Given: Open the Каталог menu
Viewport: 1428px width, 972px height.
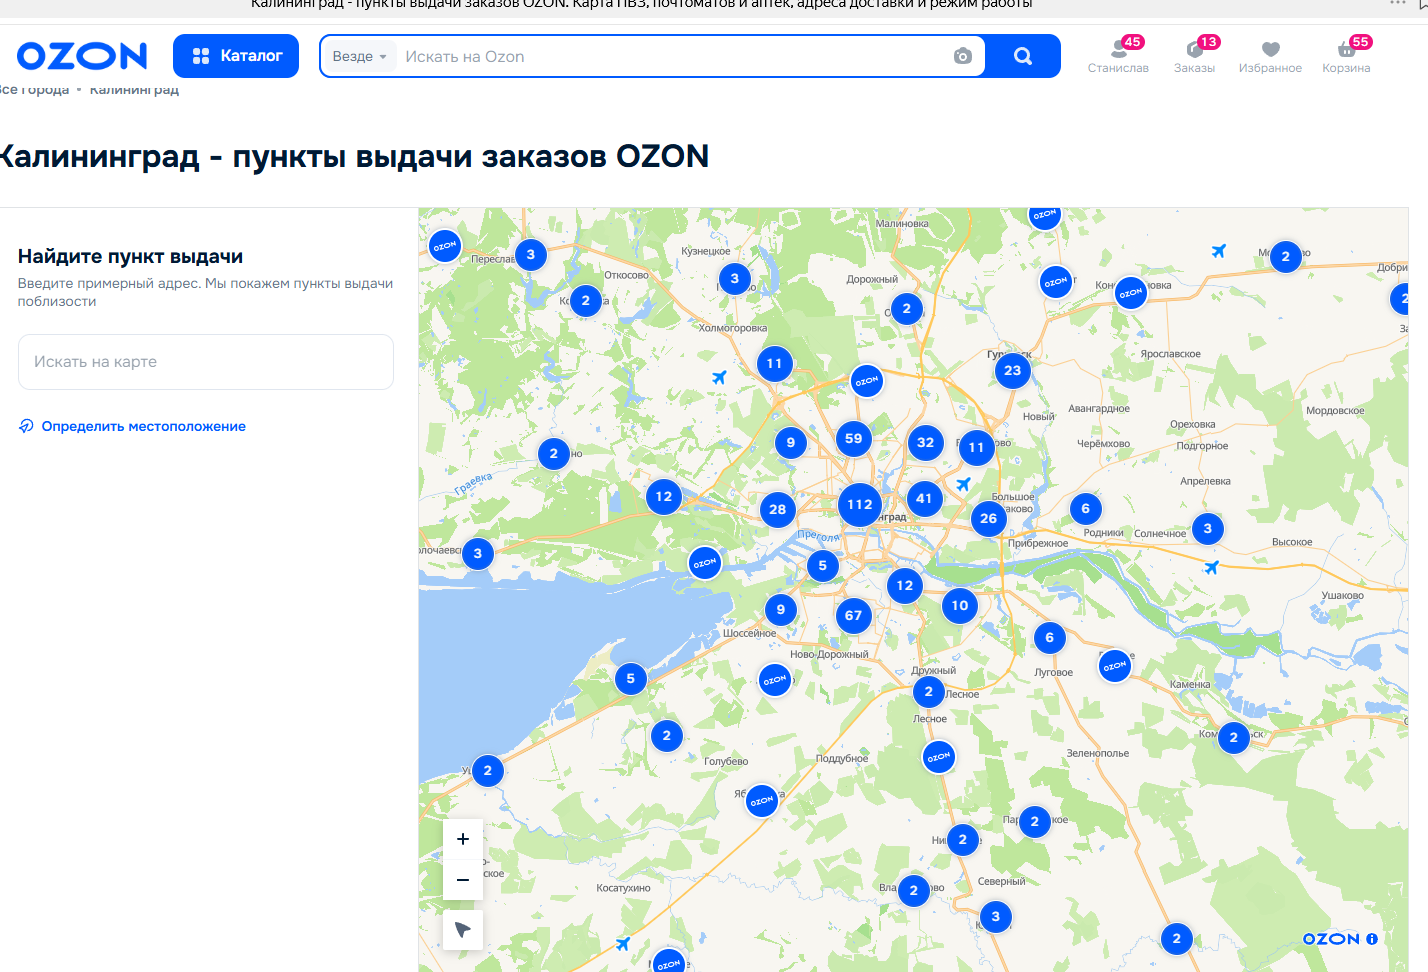Looking at the screenshot, I should (x=236, y=56).
